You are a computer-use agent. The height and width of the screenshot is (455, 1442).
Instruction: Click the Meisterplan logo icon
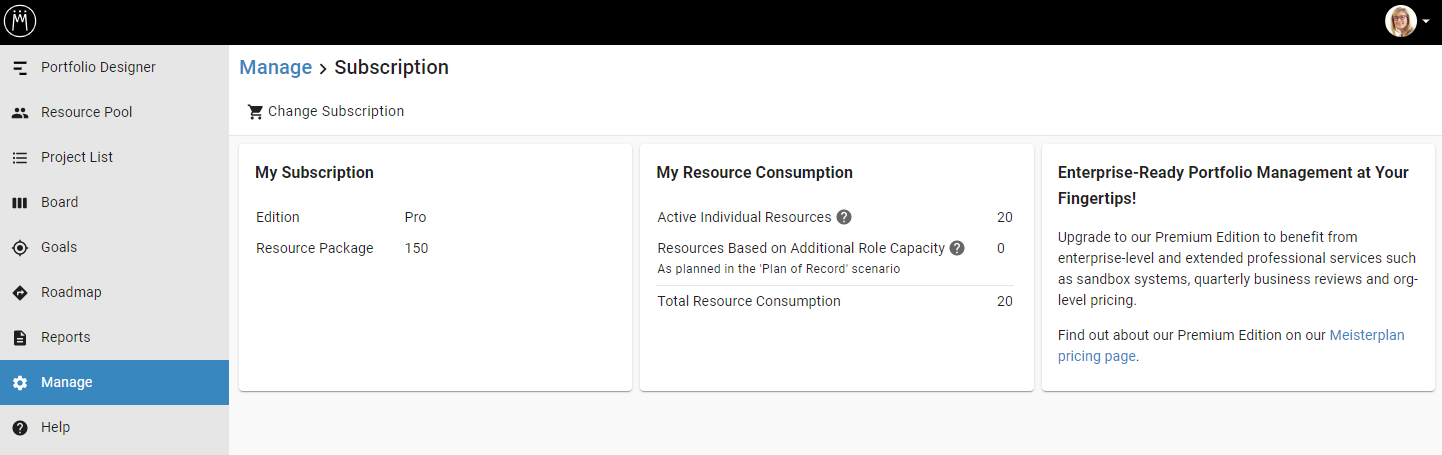point(20,21)
